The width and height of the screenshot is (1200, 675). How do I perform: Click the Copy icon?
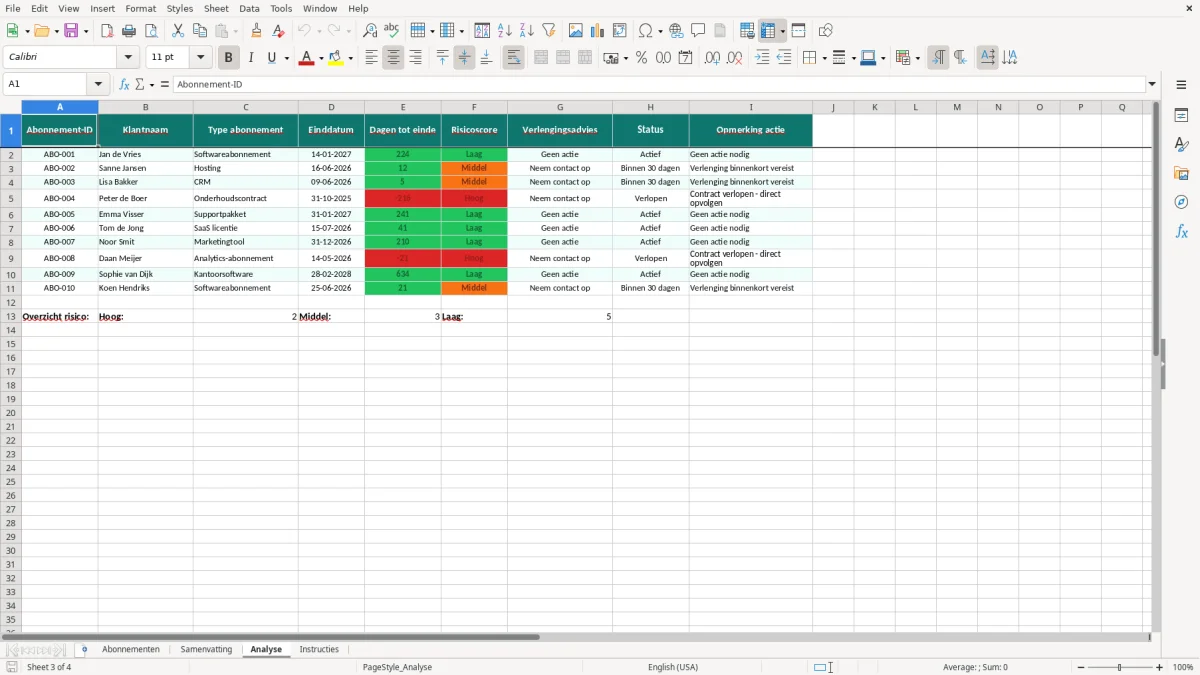(x=200, y=31)
